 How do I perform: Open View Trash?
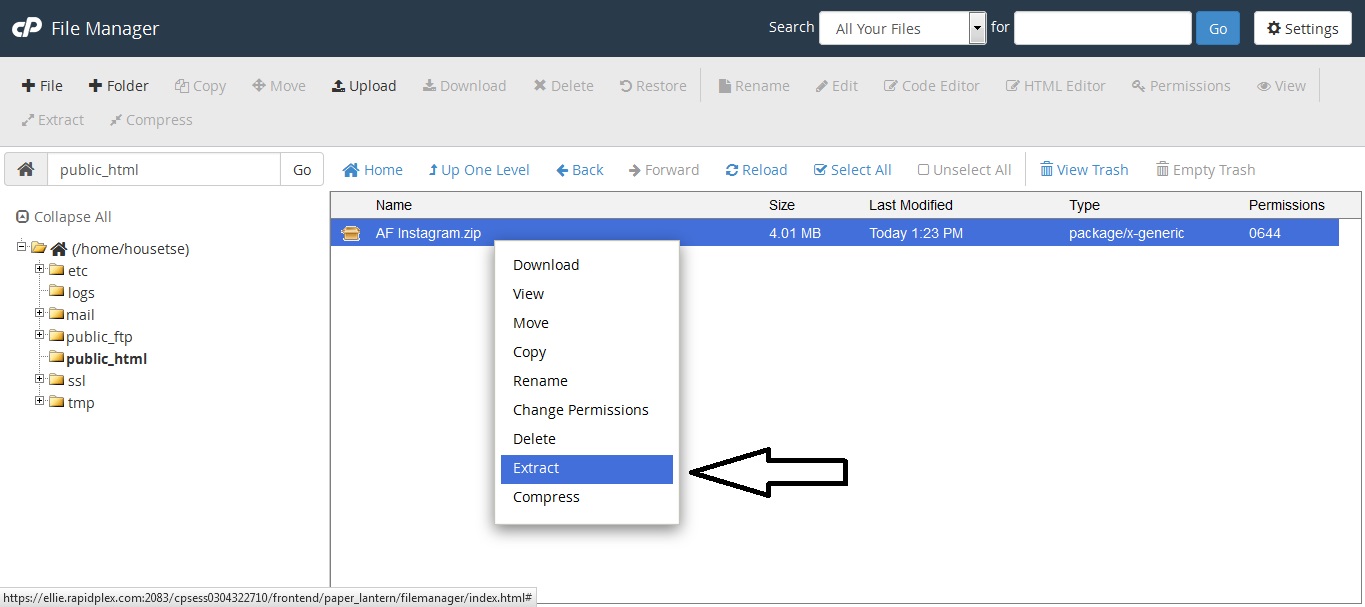[1084, 169]
